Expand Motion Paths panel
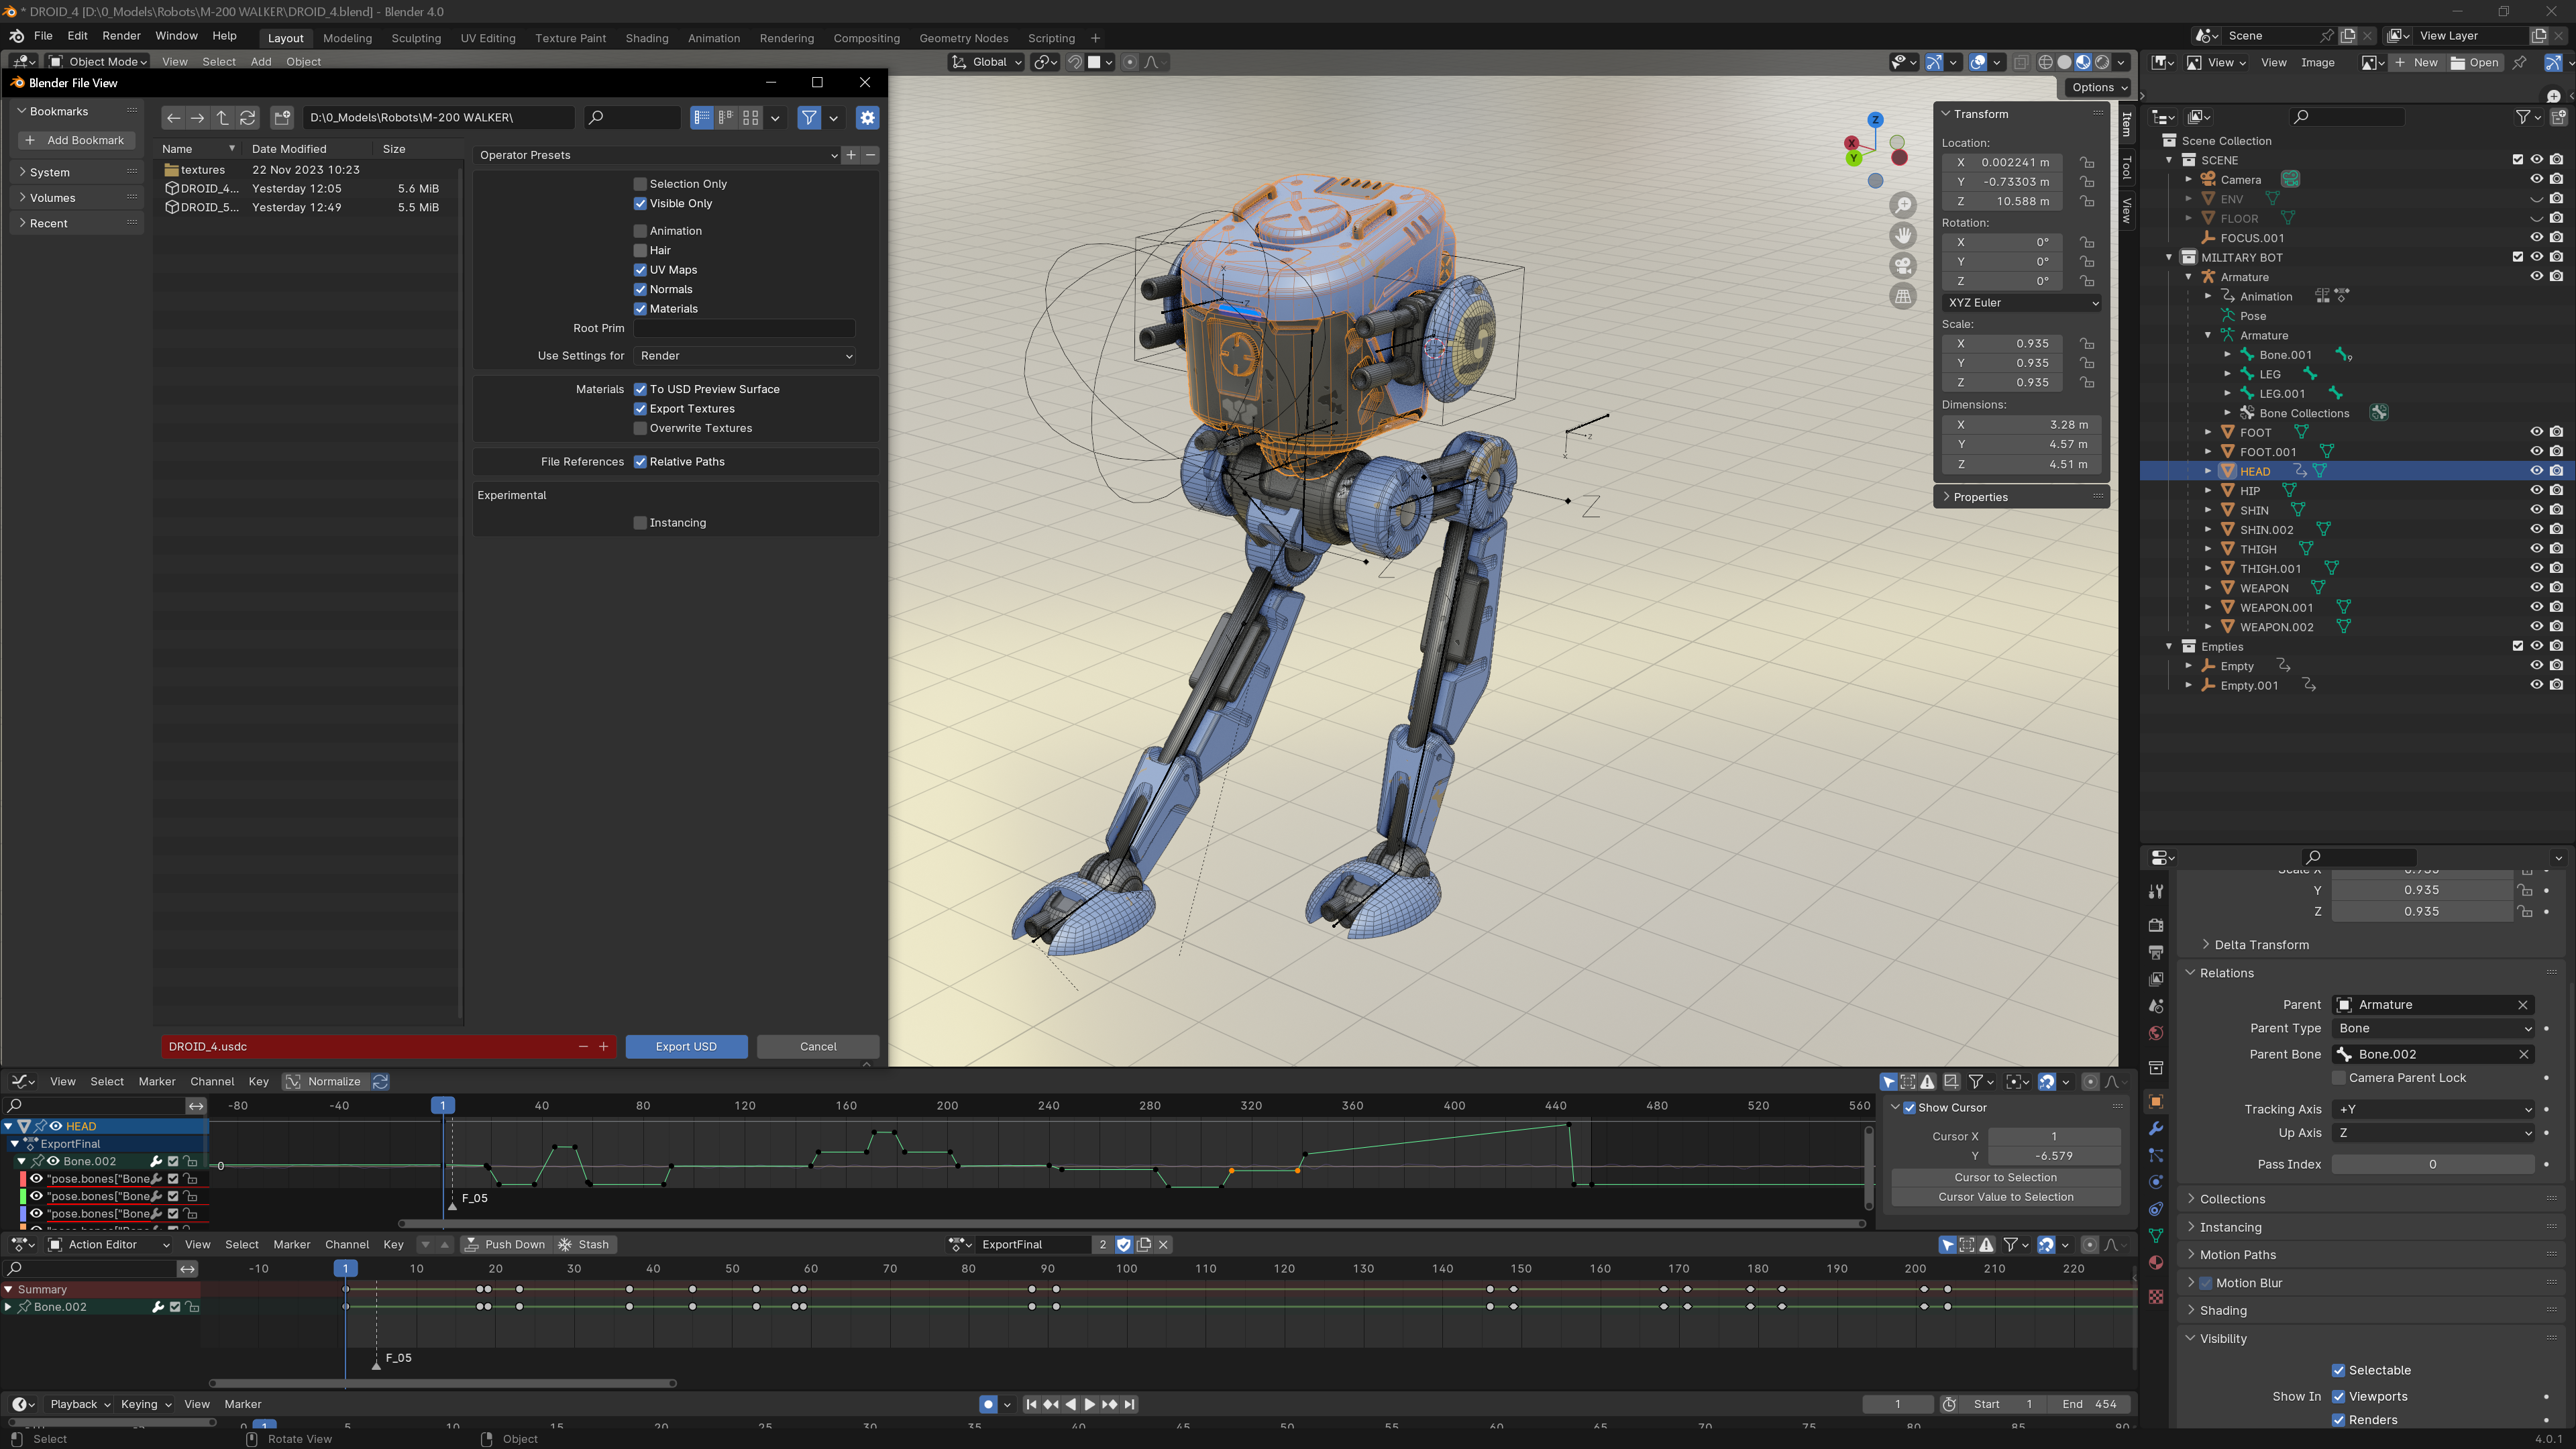Screen dimensions: 2576x1449 coord(2236,1255)
